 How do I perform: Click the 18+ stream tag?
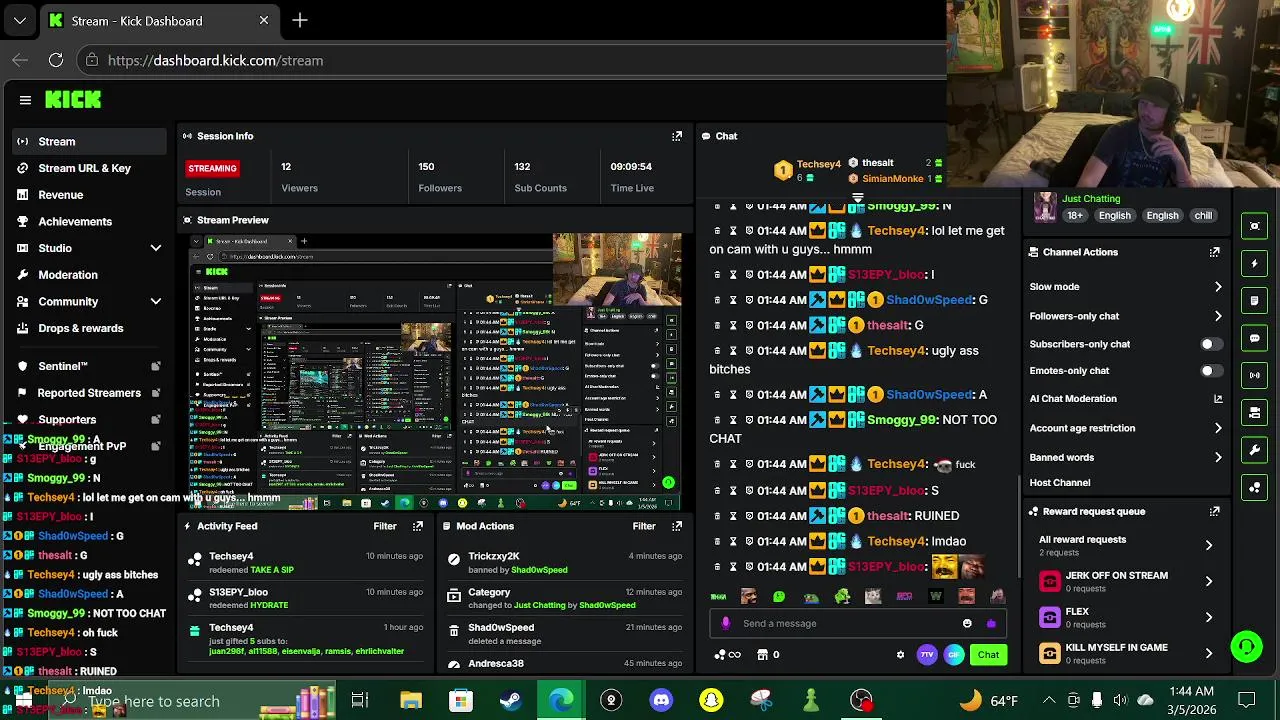[x=1075, y=216]
